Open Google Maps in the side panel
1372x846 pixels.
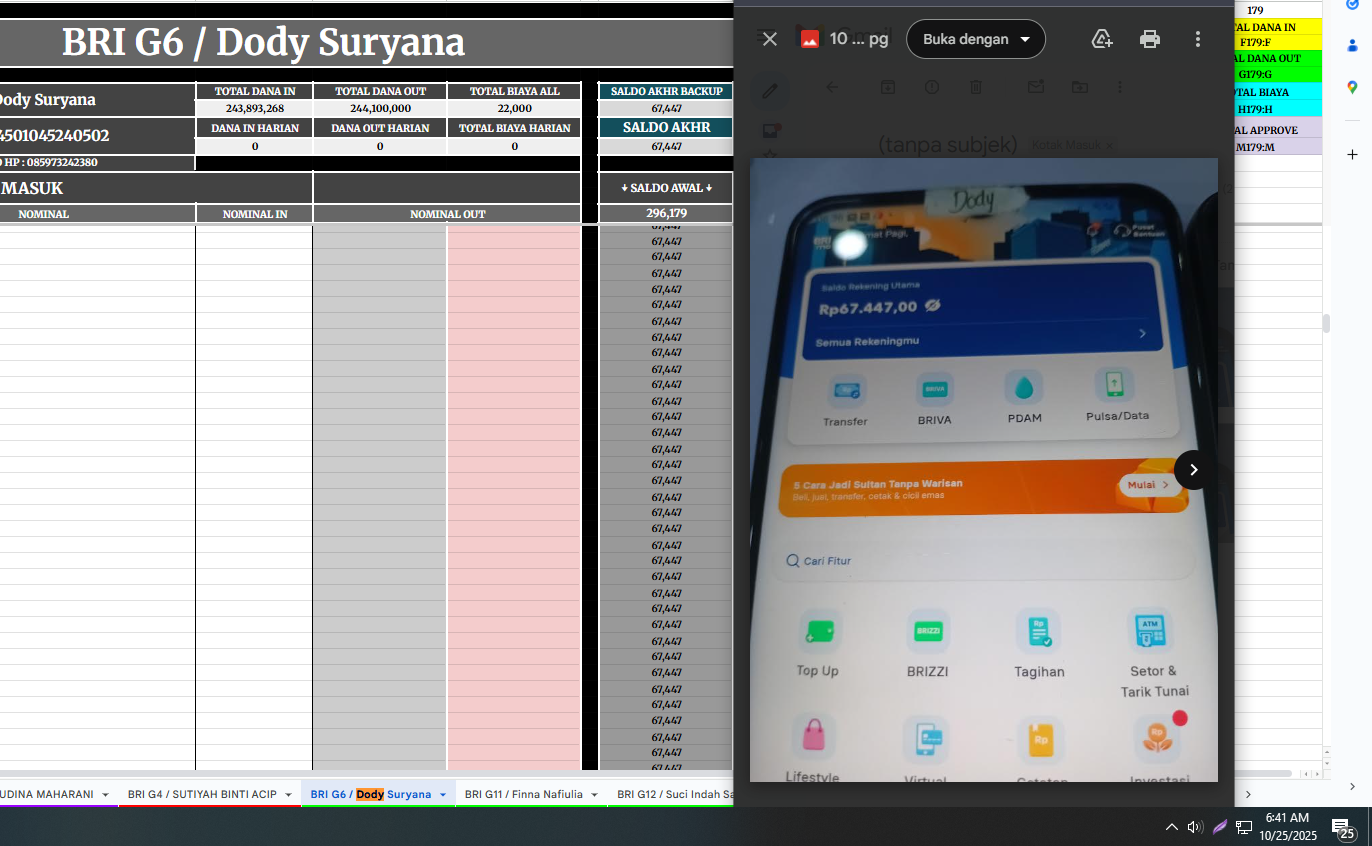click(x=1352, y=88)
